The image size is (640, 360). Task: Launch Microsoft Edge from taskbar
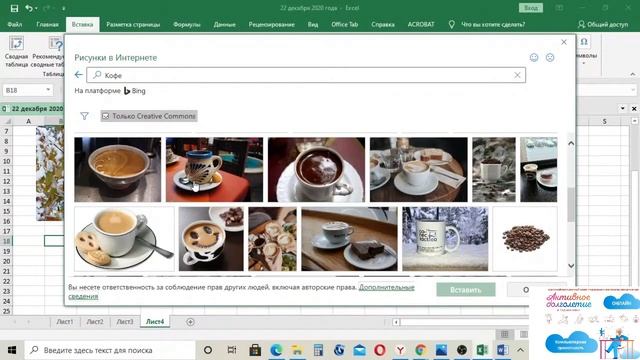pos(276,350)
